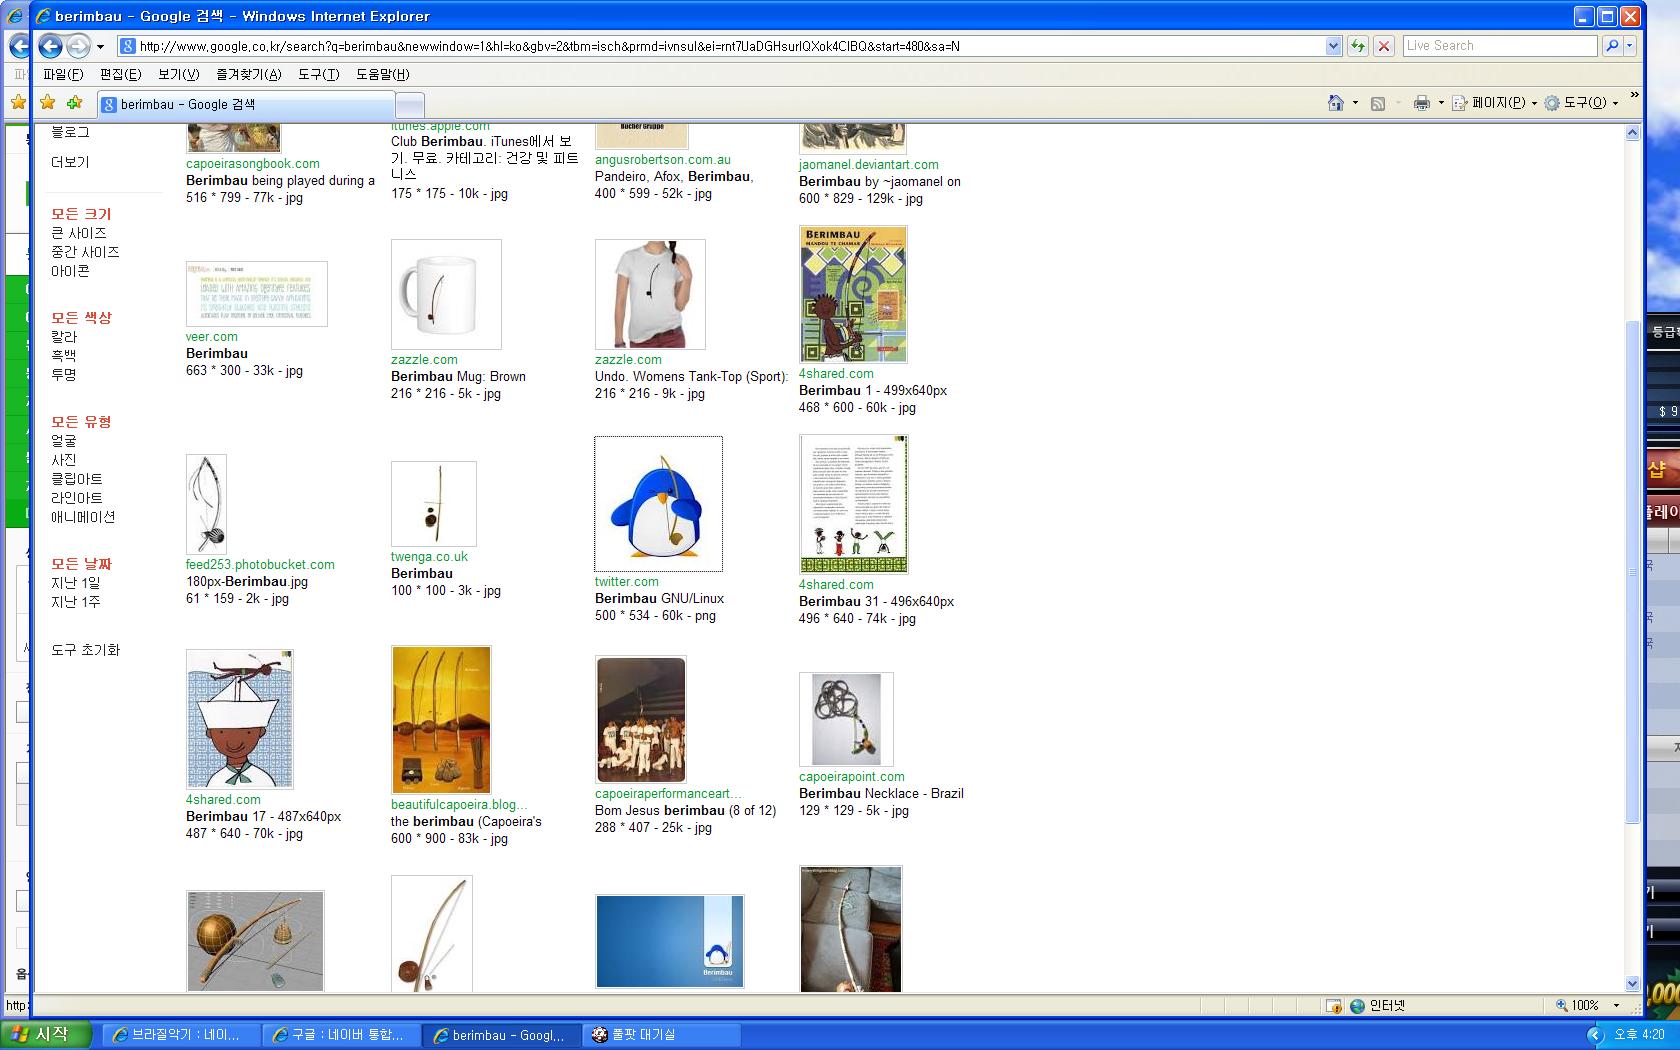The width and height of the screenshot is (1680, 1050).
Task: Expand the search provider options arrow
Action: [1629, 46]
